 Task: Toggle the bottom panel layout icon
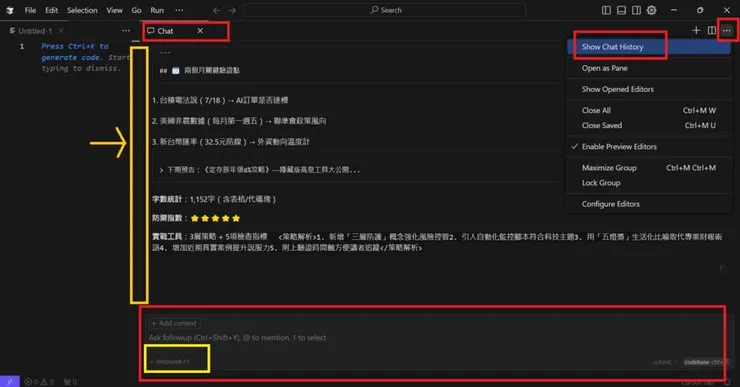point(622,10)
